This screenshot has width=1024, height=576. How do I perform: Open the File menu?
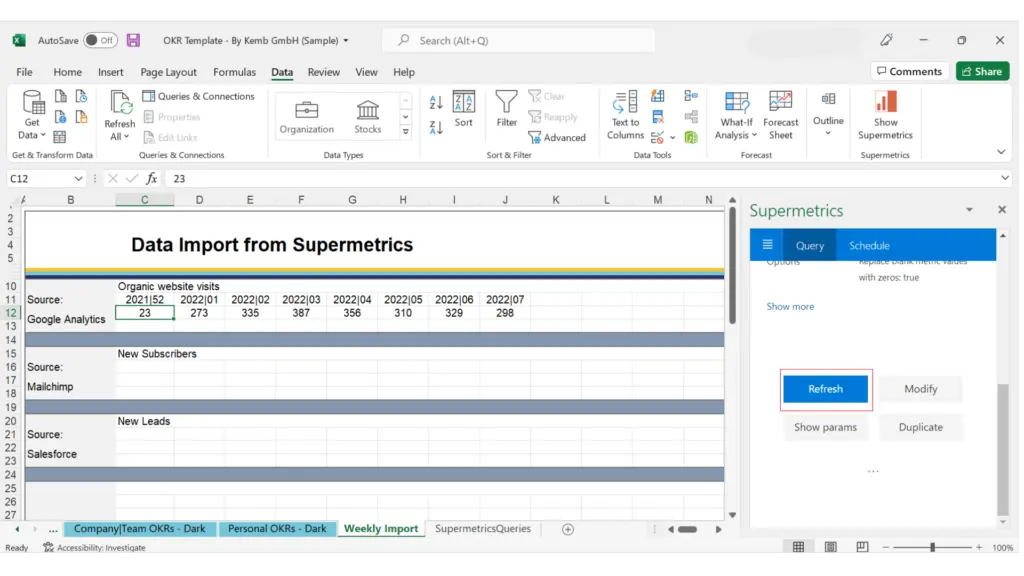24,72
